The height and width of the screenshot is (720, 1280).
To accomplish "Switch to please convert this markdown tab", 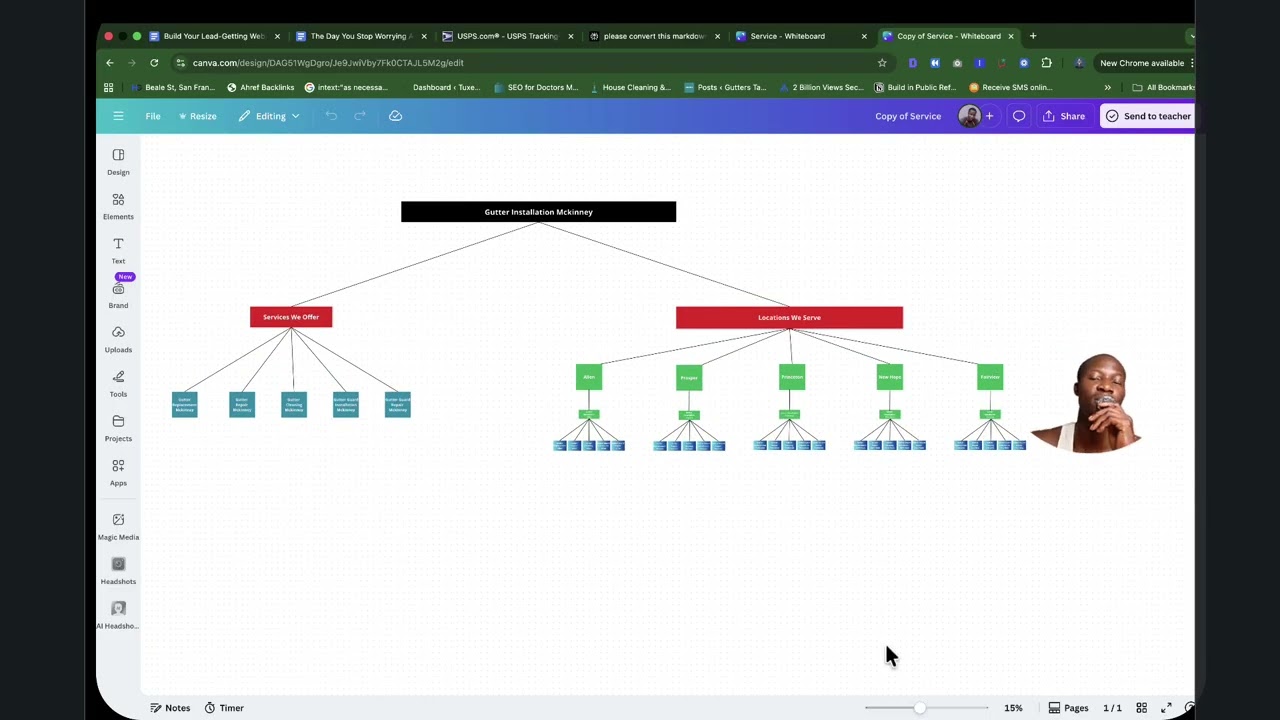I will coord(653,36).
